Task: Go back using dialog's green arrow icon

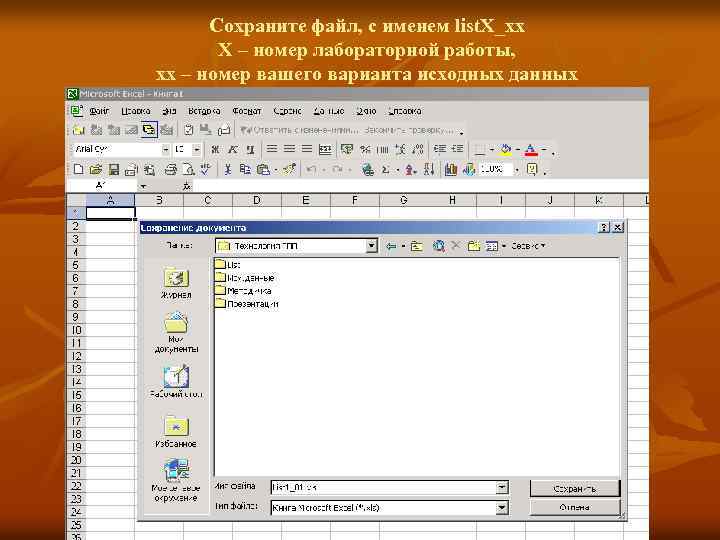Action: tap(391, 246)
